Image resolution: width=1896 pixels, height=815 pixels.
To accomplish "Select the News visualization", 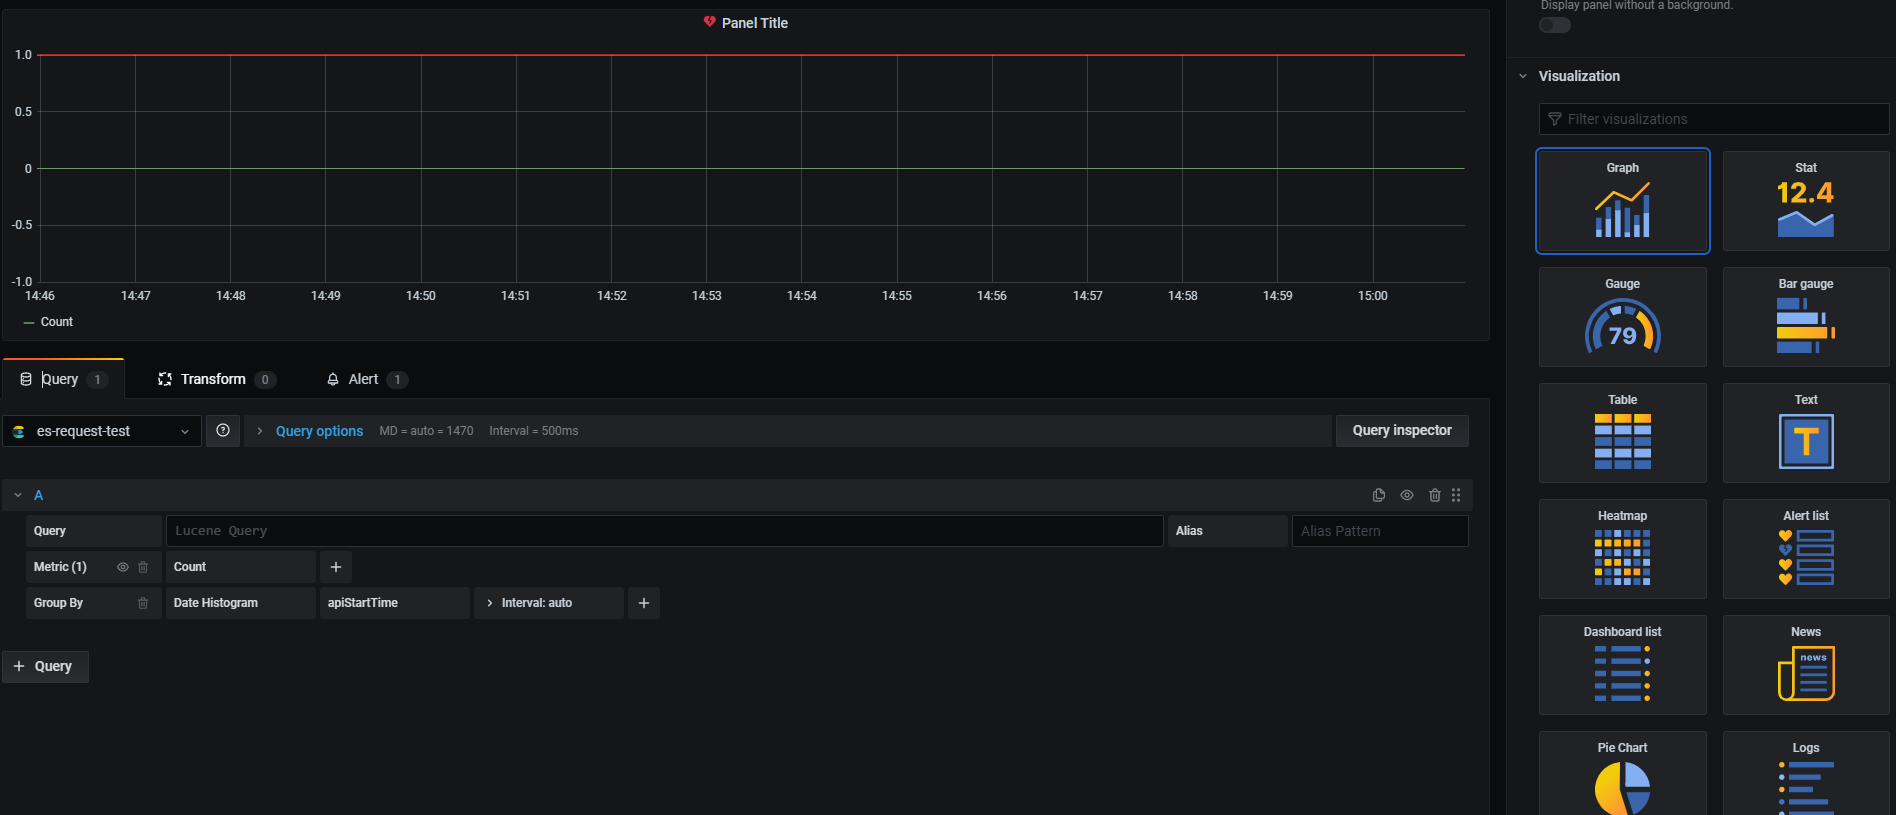I will coord(1806,665).
